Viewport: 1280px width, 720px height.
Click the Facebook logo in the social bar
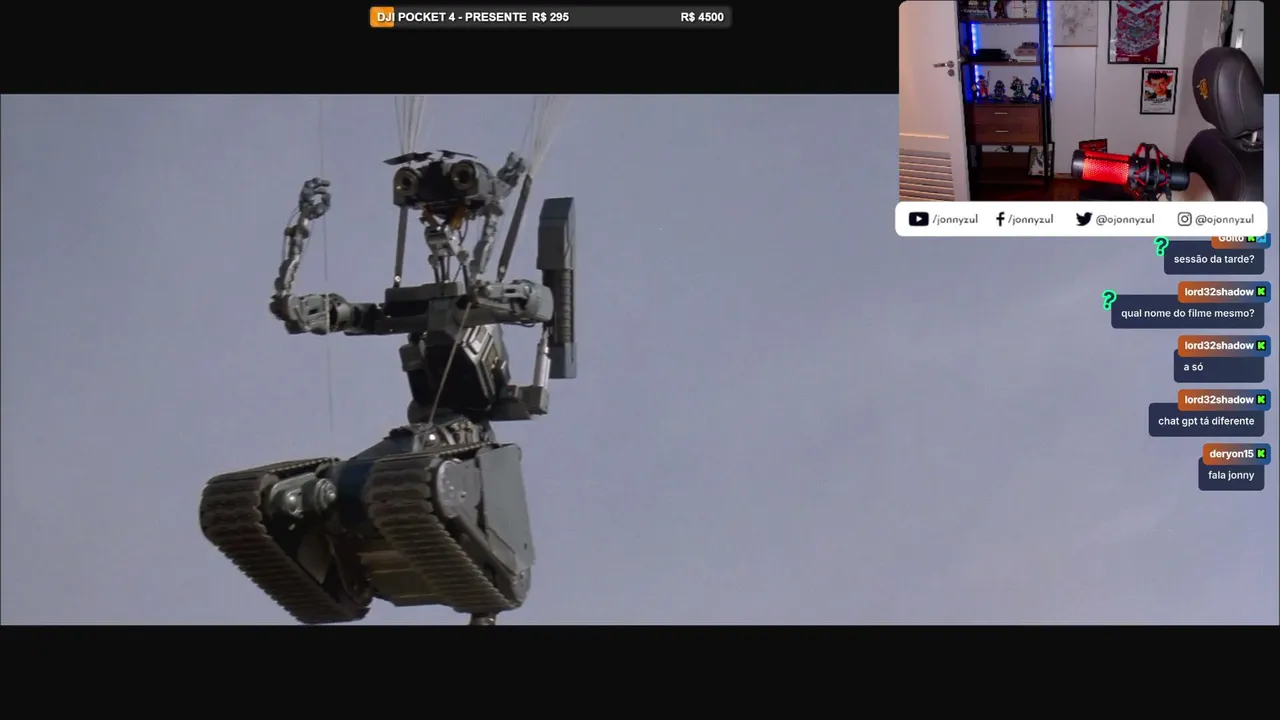tap(1000, 219)
